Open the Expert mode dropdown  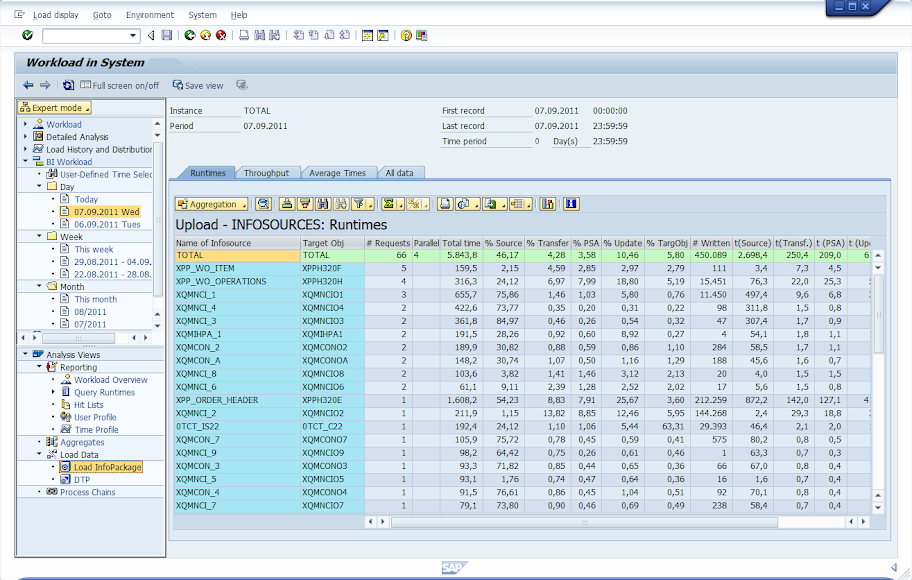55,108
